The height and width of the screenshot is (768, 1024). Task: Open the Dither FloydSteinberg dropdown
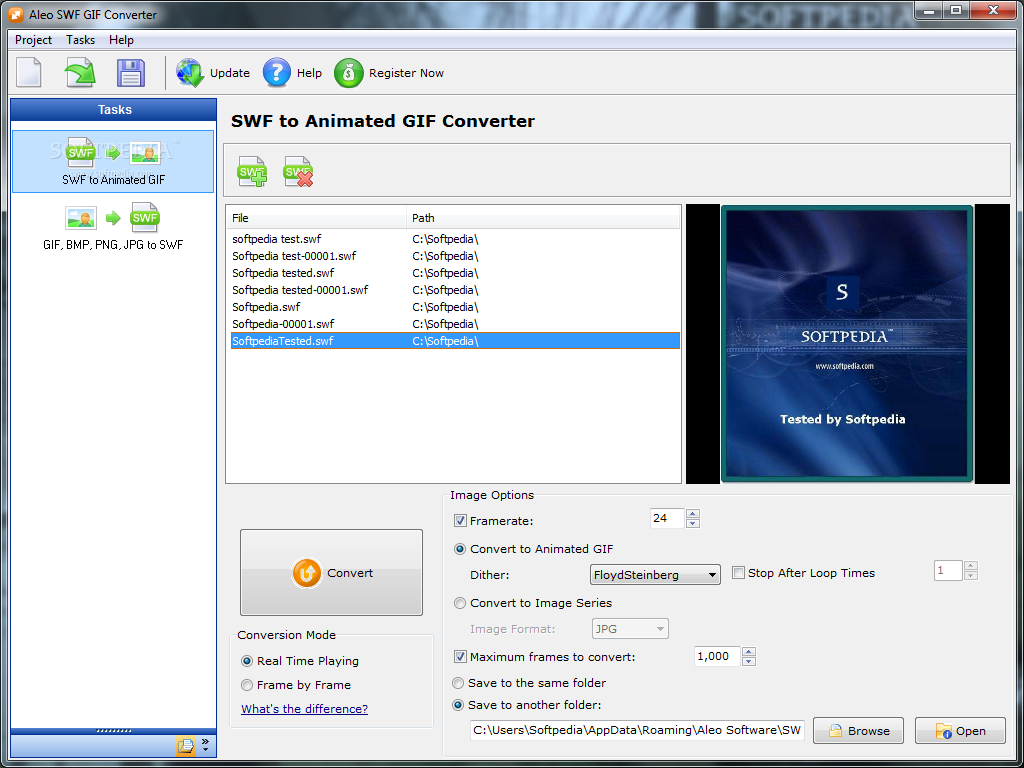point(655,575)
